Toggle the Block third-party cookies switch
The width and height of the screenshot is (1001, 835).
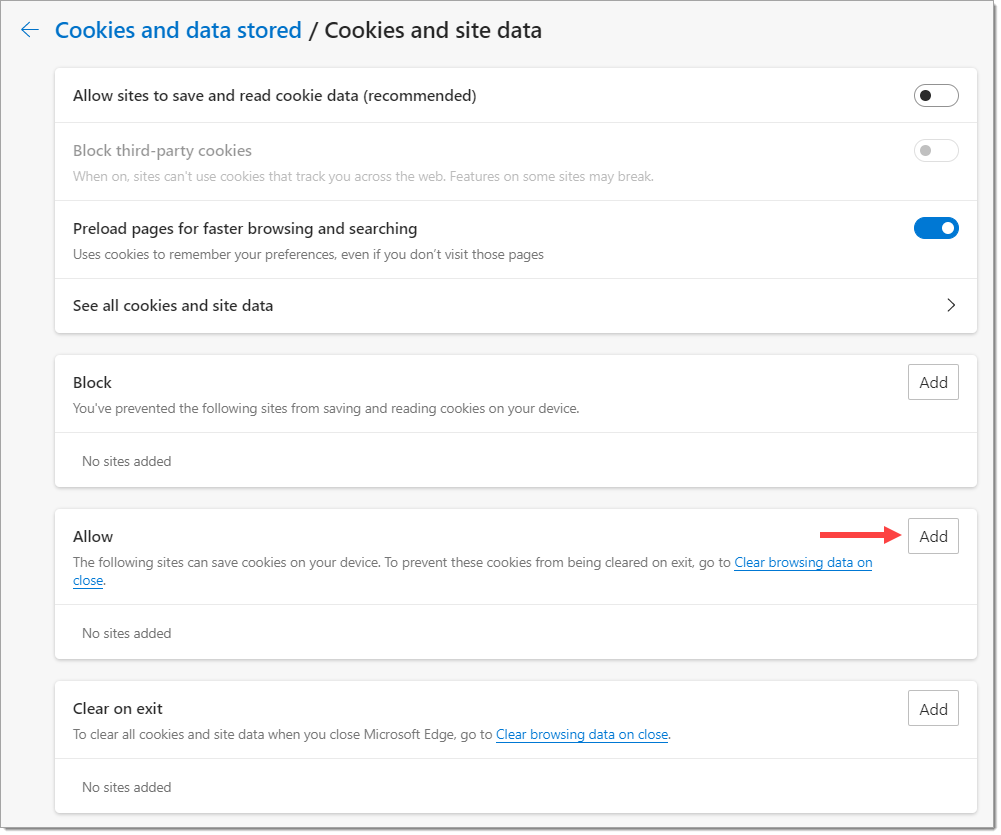click(936, 151)
